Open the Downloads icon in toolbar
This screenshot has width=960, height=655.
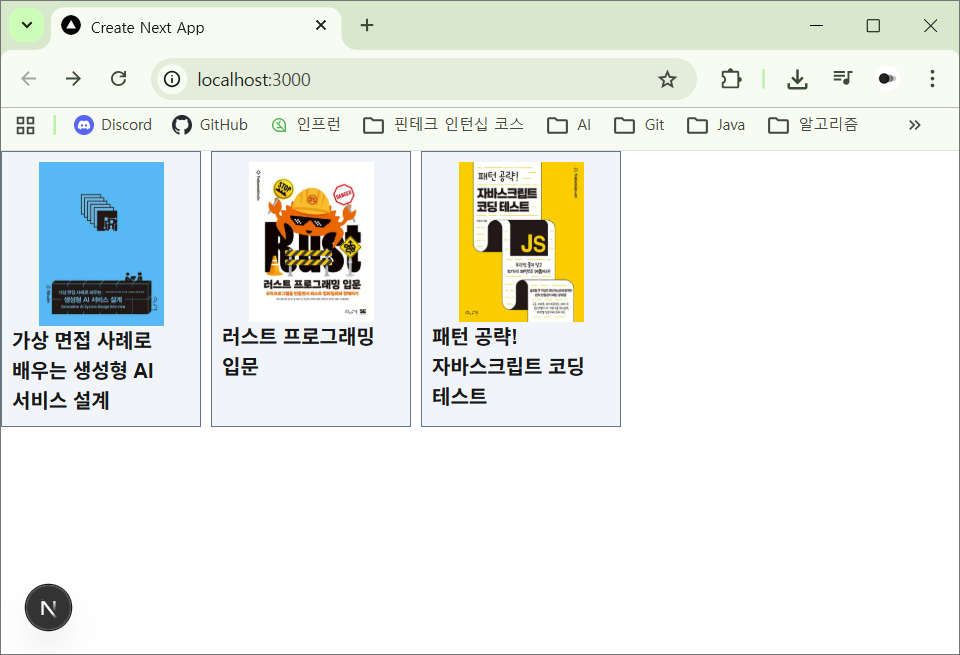tap(797, 79)
